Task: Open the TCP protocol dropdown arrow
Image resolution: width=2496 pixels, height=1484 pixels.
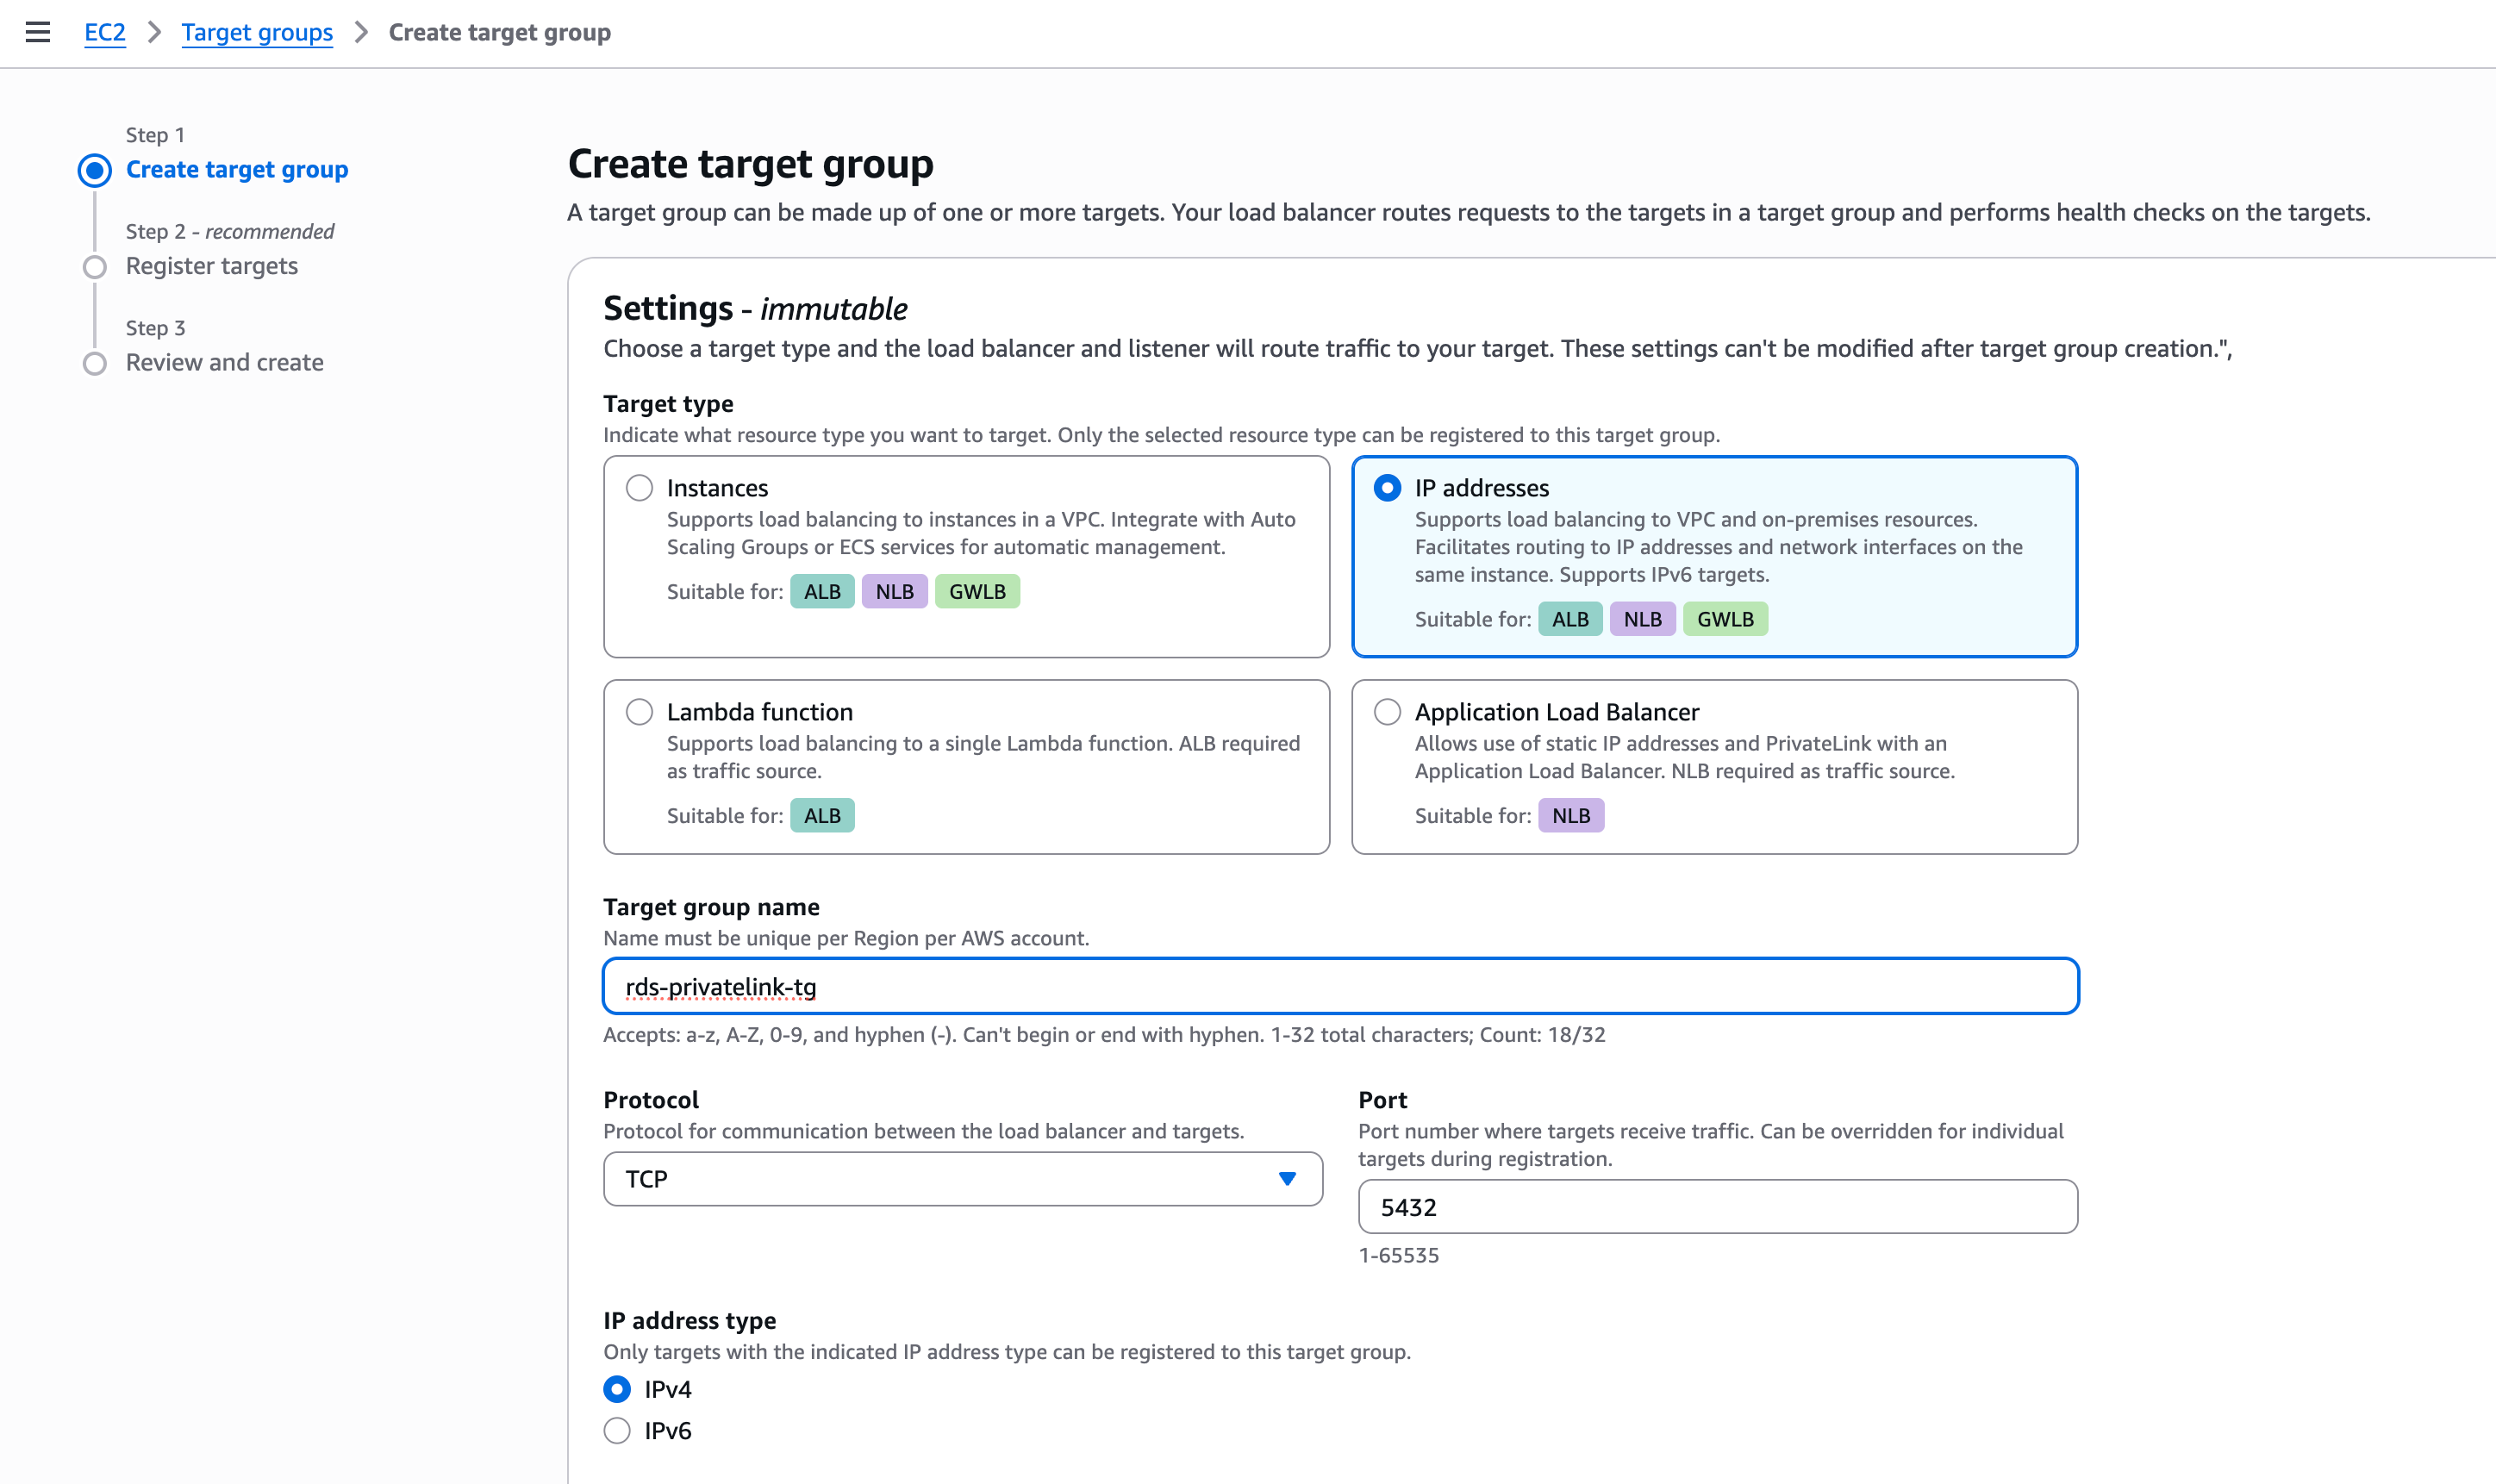Action: (x=1288, y=1179)
